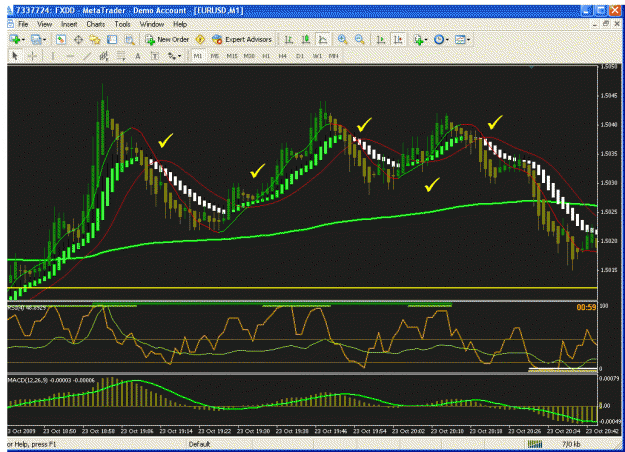Screen dimensions: 625x452
Task: Open the Terminal panel icon
Action: 112,39
